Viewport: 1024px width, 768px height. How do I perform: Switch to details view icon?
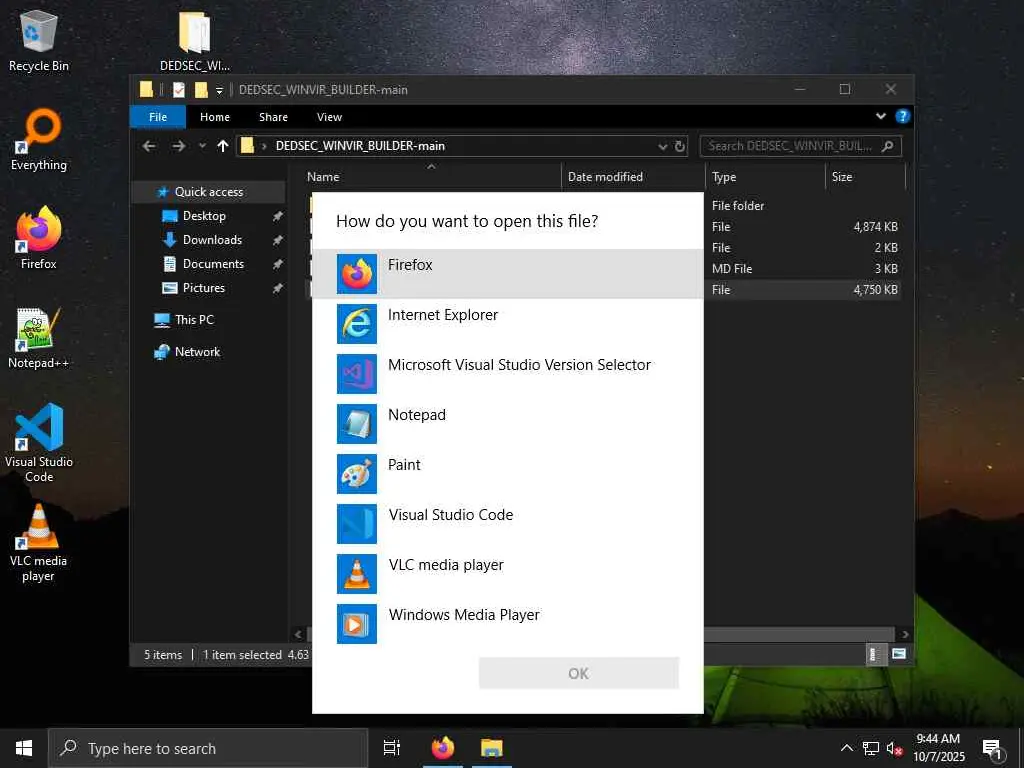pos(874,654)
